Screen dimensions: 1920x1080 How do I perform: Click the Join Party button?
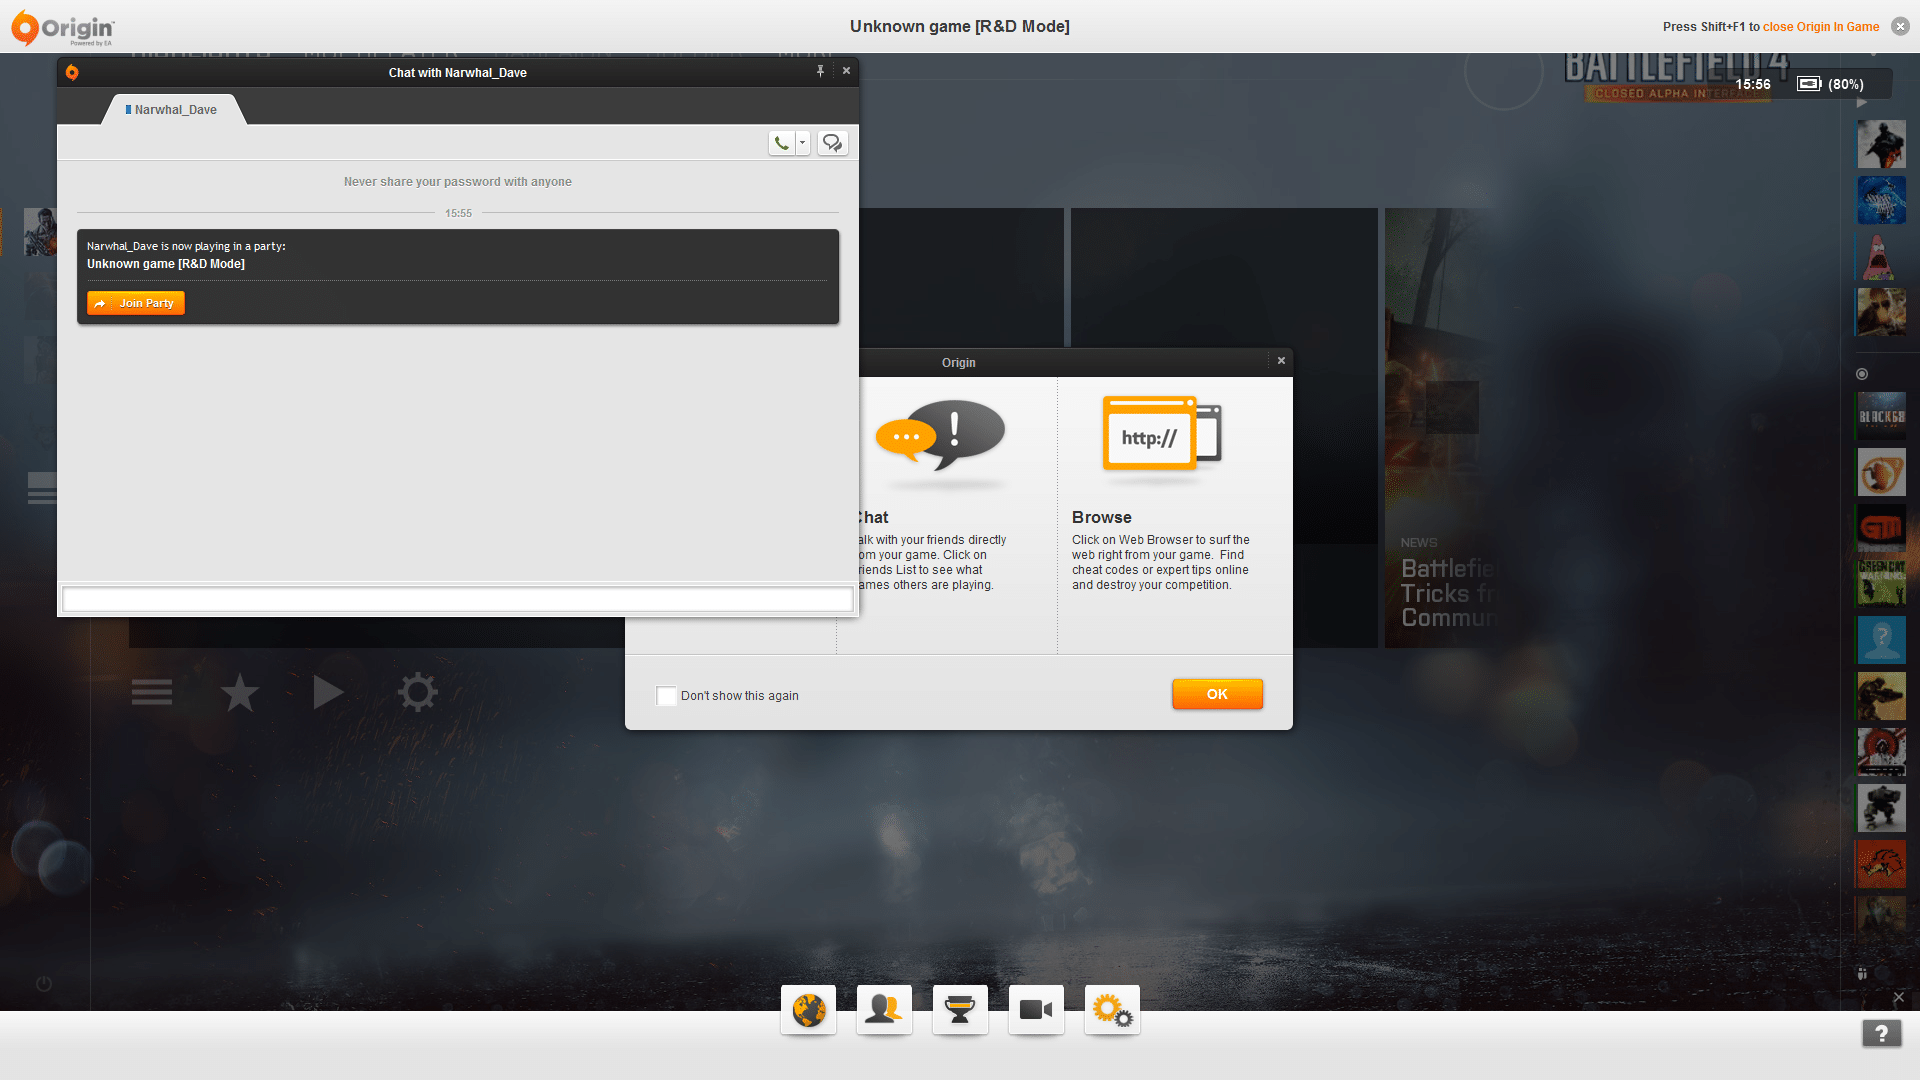(136, 303)
